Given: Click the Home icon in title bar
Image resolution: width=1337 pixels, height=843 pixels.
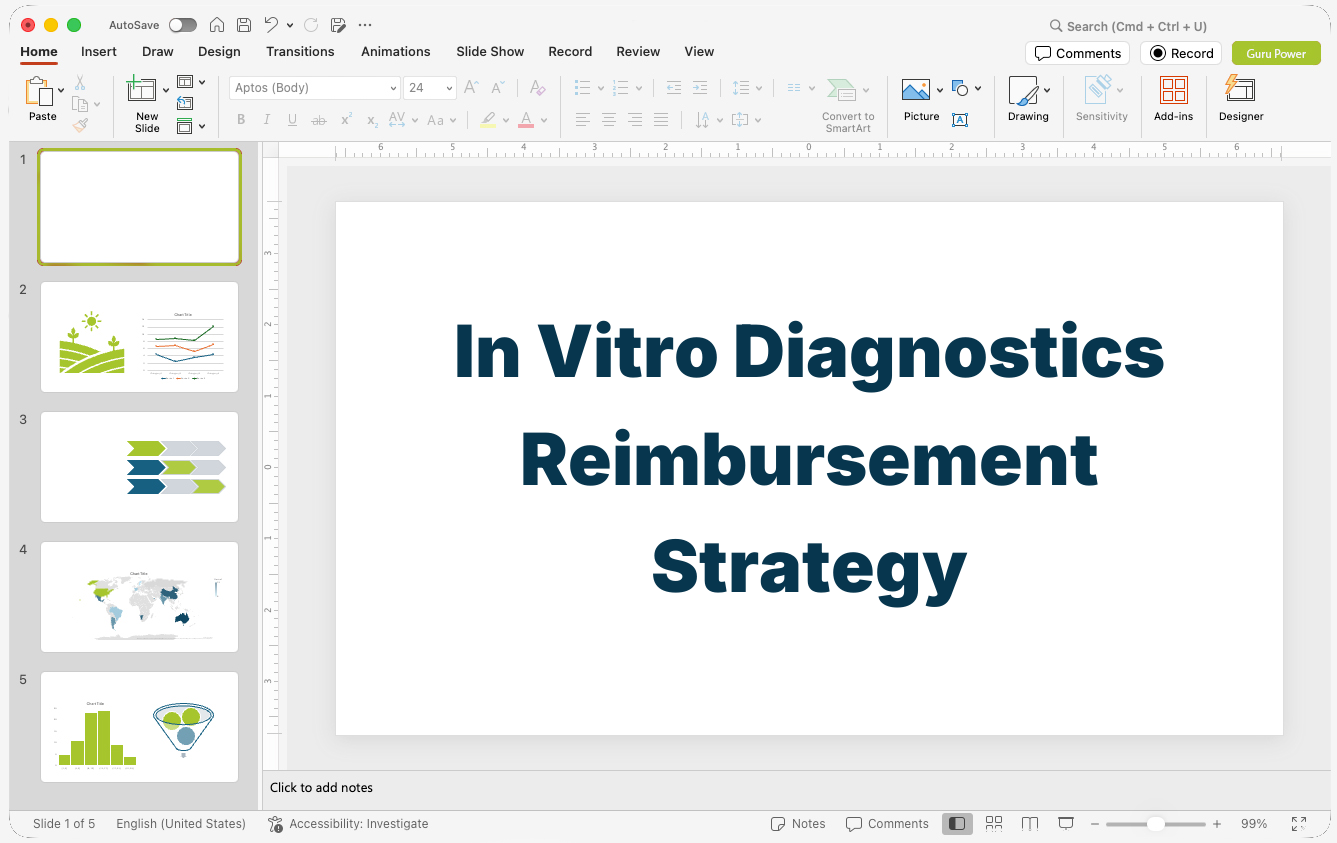Looking at the screenshot, I should click(x=217, y=25).
